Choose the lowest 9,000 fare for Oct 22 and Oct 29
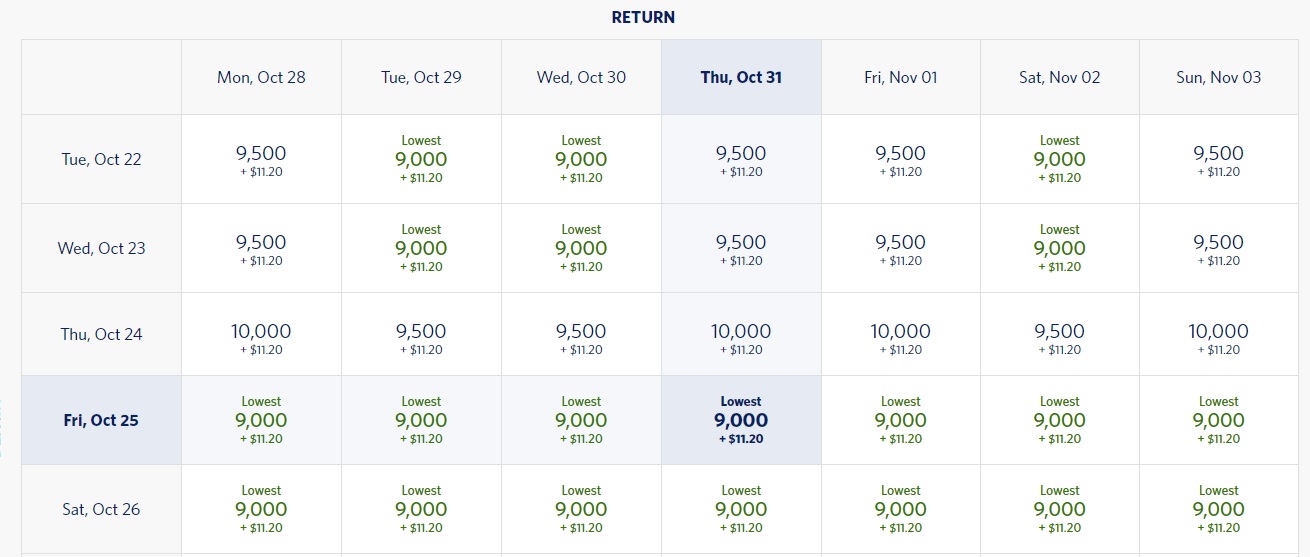This screenshot has width=1310, height=557. (x=421, y=159)
